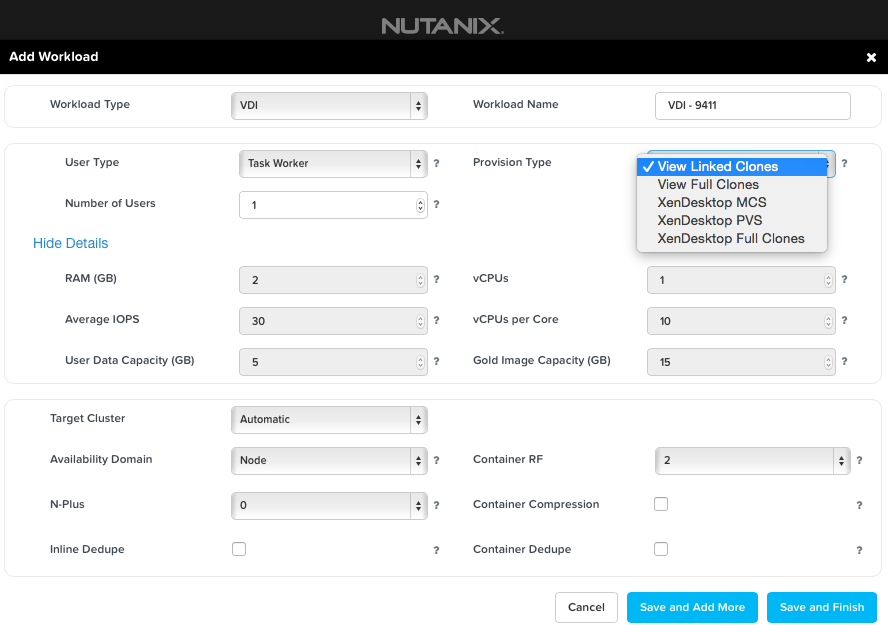Show help for vCPUs per Core
The height and width of the screenshot is (625, 888).
(844, 320)
